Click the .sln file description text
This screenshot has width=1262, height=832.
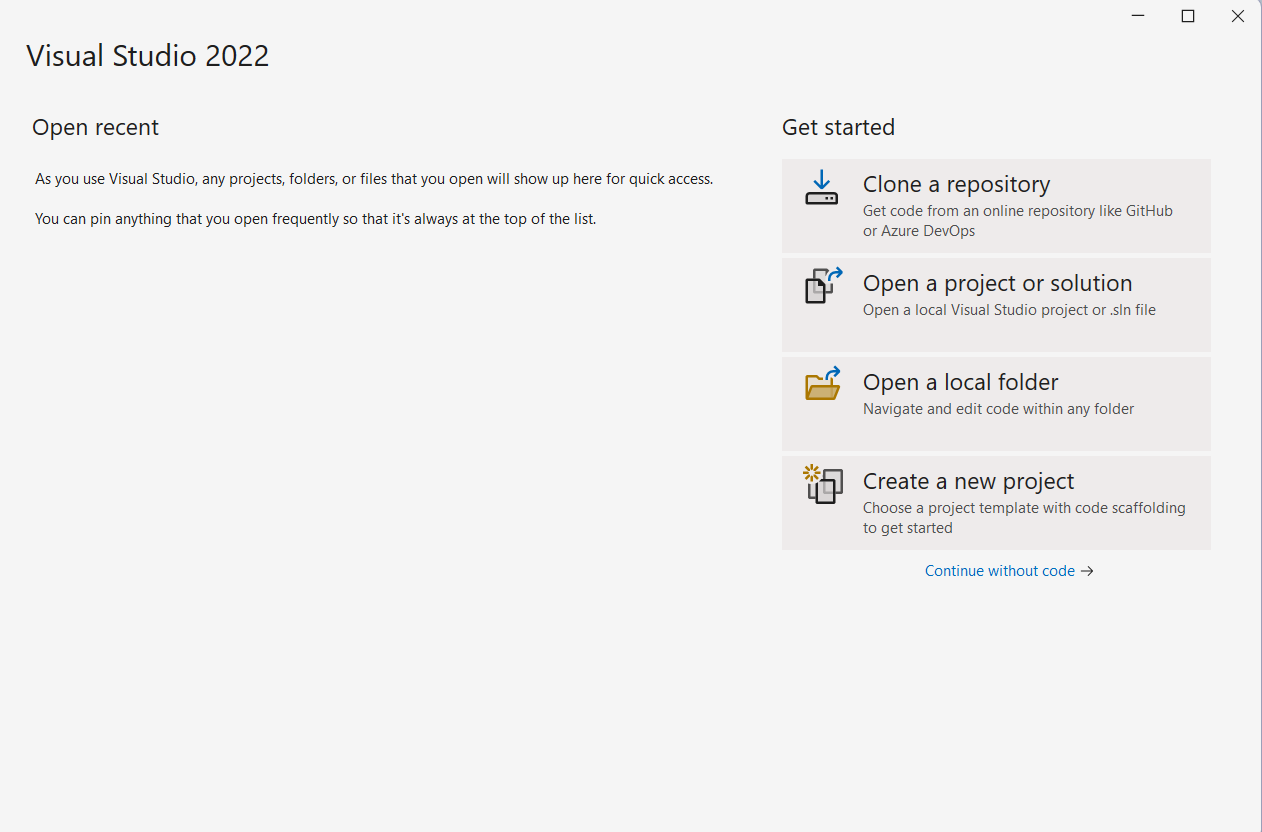point(1131,309)
